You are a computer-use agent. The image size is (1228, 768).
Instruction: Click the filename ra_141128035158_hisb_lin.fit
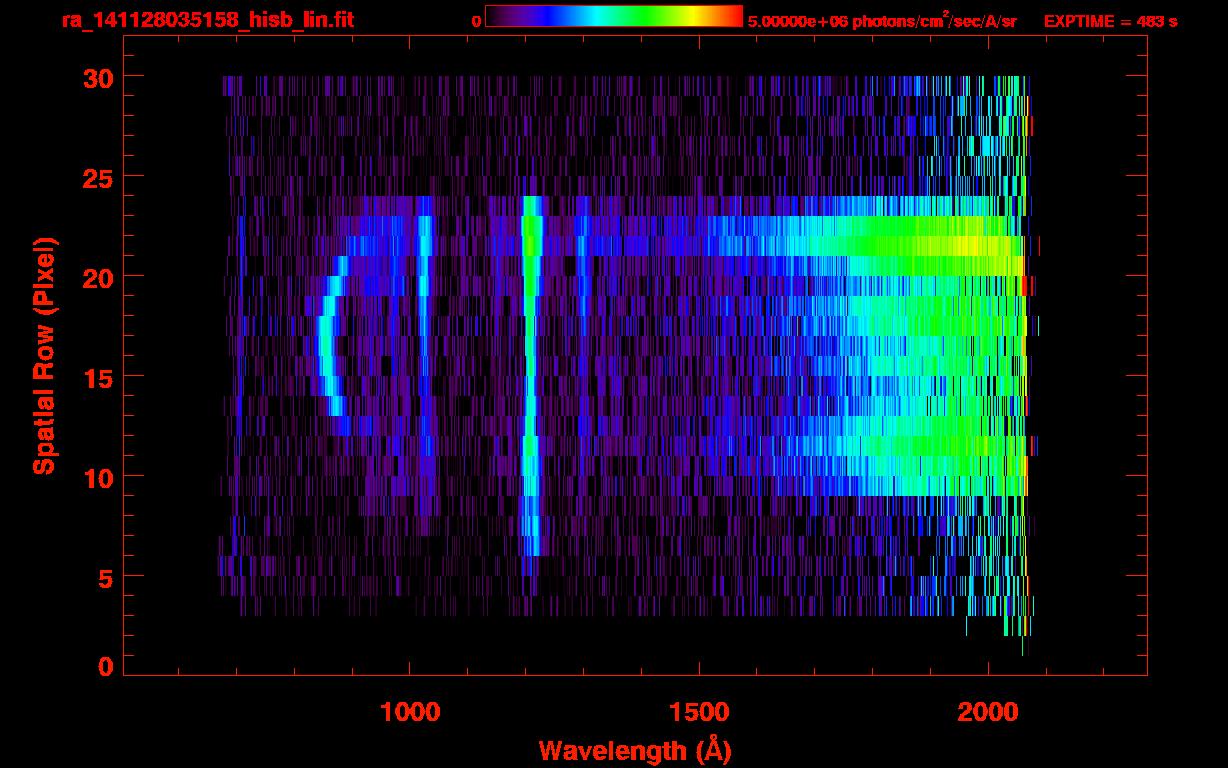207,19
